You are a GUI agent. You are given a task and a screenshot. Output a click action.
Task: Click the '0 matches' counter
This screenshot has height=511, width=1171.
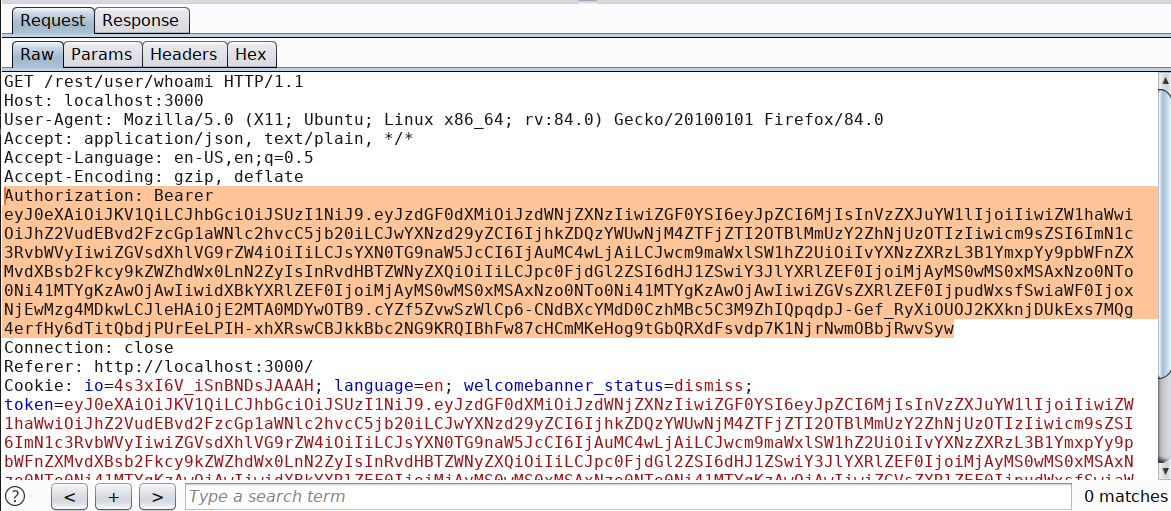[1125, 497]
